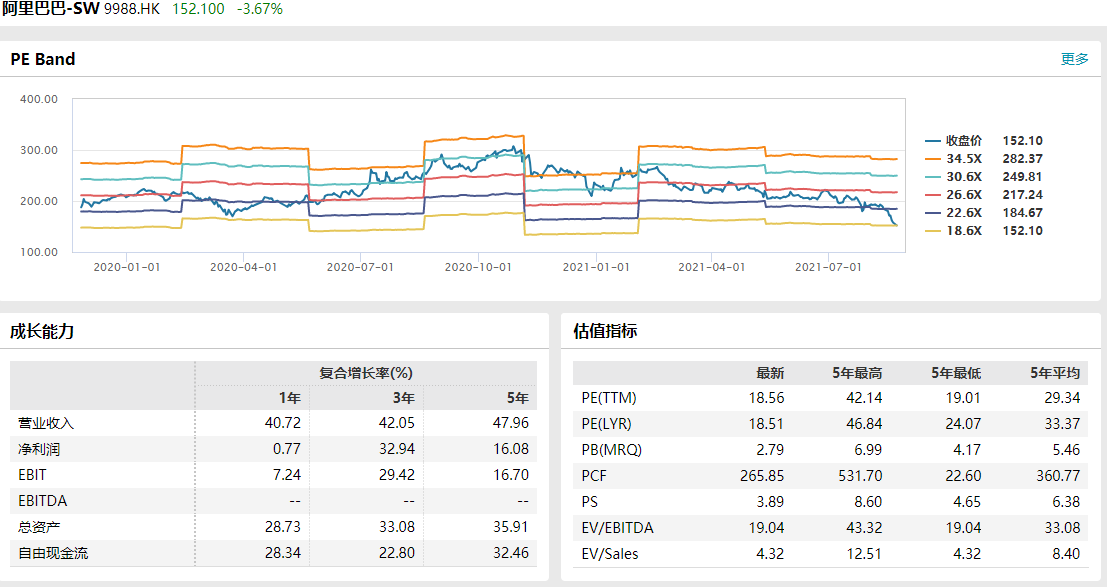Click the 100.00 y-axis label
Screen dimensions: 1107x587
point(39,252)
